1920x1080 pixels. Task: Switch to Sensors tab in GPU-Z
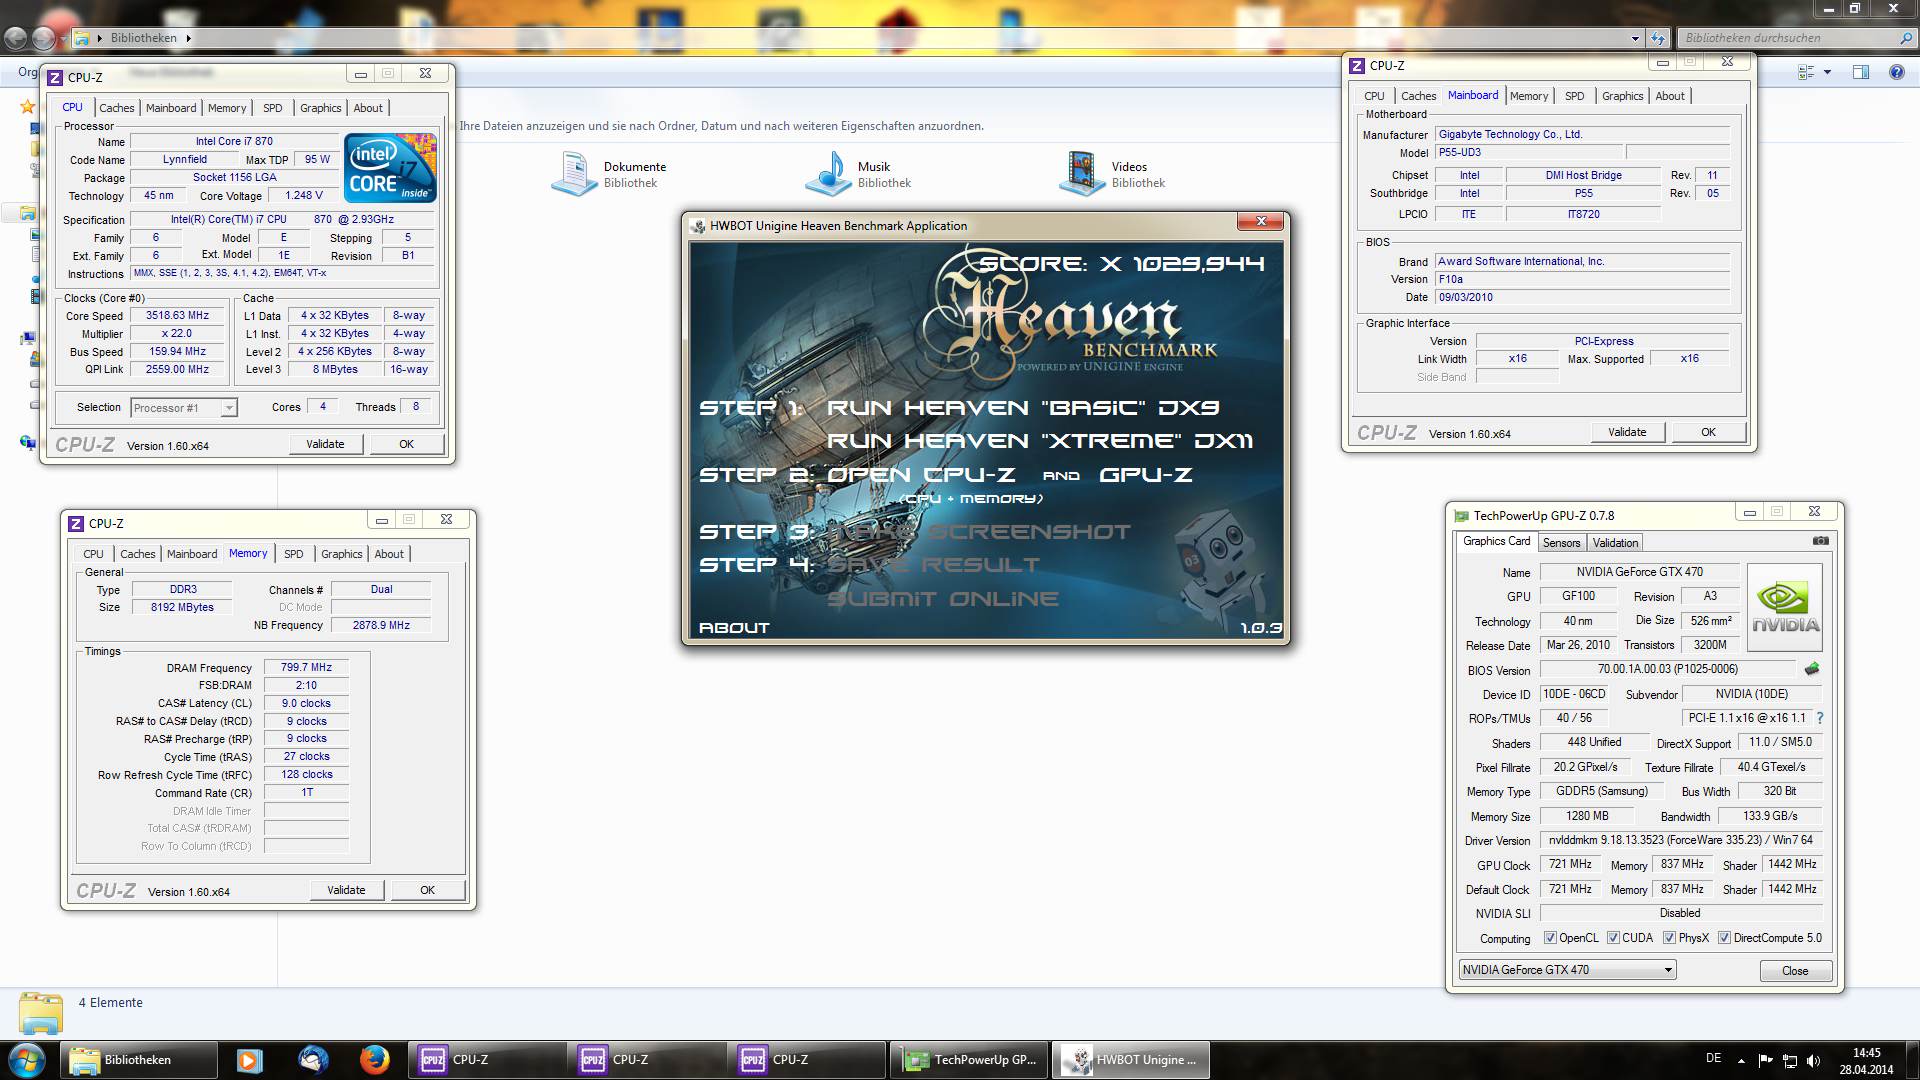point(1561,542)
